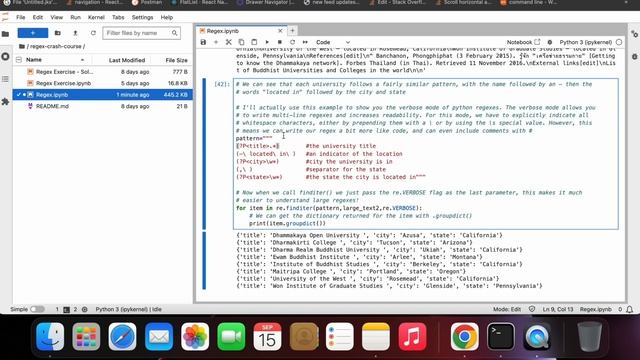Refresh the file browser list

(93, 33)
